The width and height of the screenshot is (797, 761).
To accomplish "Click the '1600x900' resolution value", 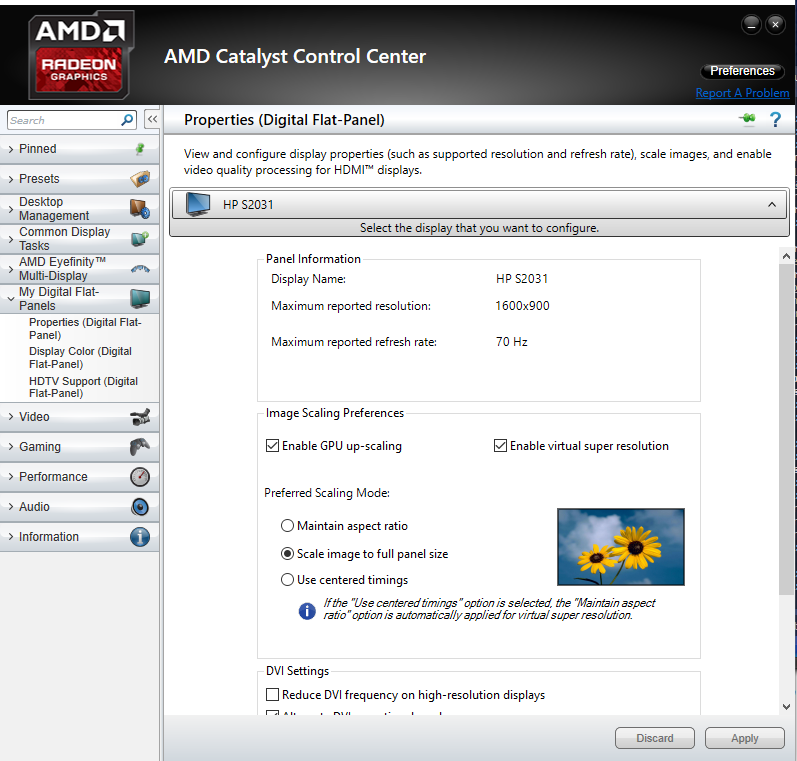I will point(523,306).
